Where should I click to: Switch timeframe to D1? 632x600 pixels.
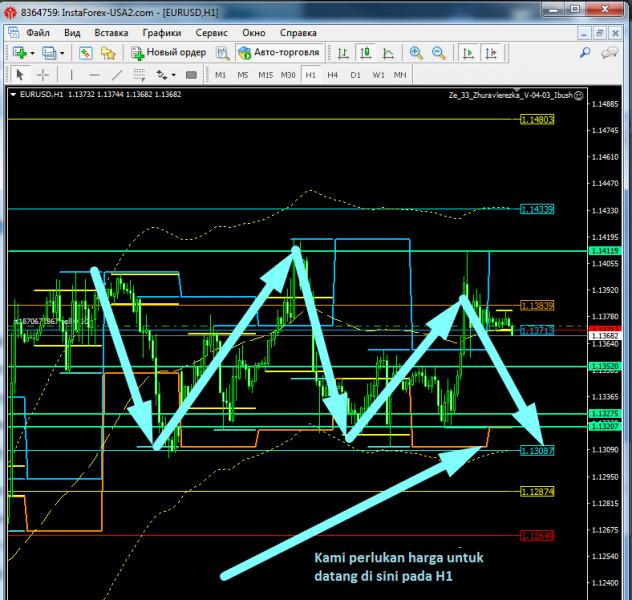click(356, 75)
